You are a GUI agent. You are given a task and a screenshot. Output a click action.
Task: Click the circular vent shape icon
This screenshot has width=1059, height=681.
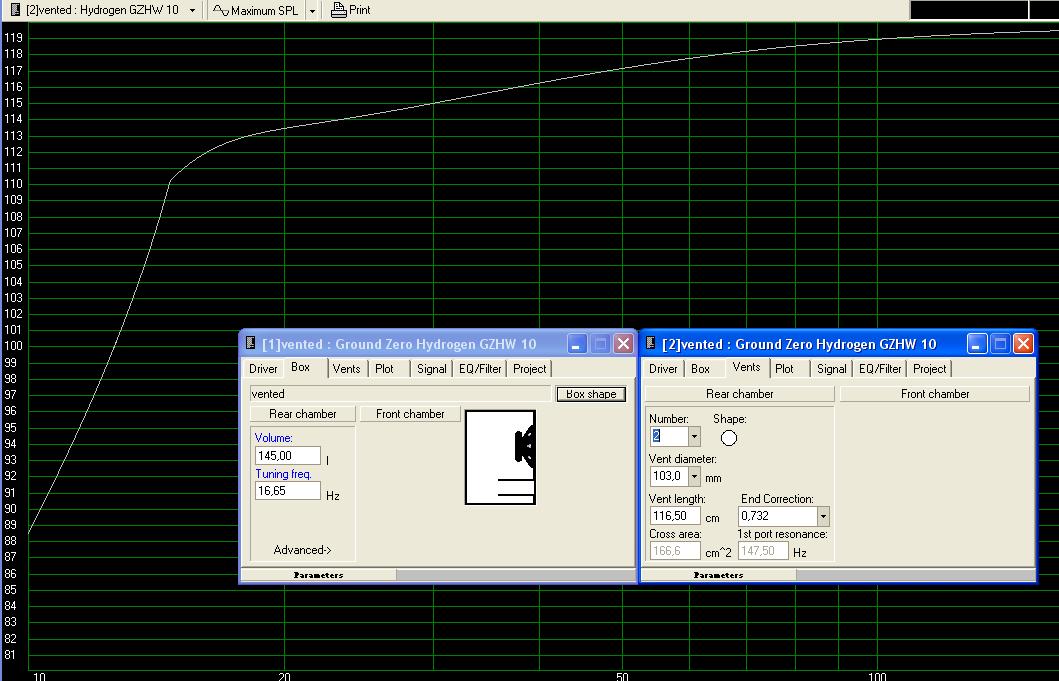point(729,438)
